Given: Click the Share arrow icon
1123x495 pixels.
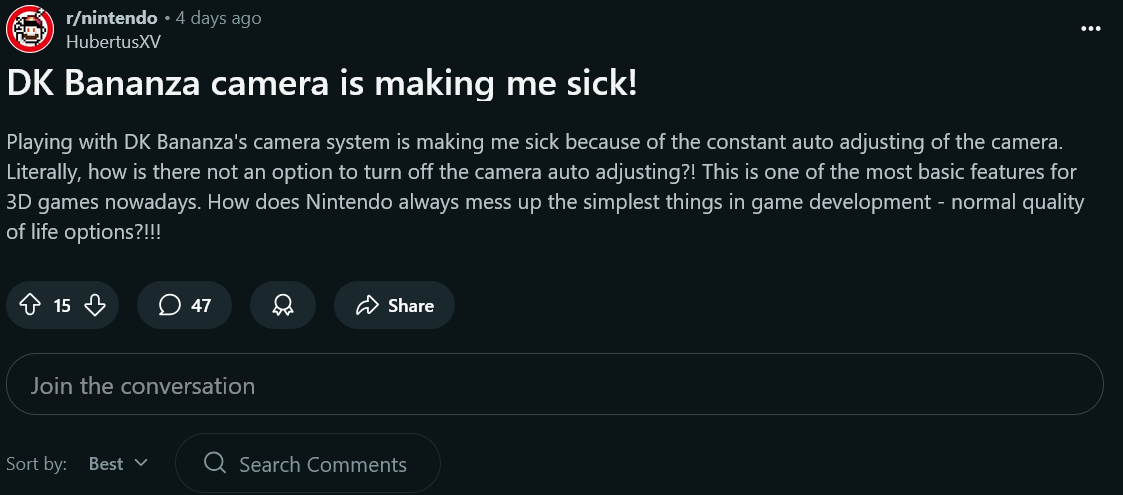Looking at the screenshot, I should [x=367, y=306].
